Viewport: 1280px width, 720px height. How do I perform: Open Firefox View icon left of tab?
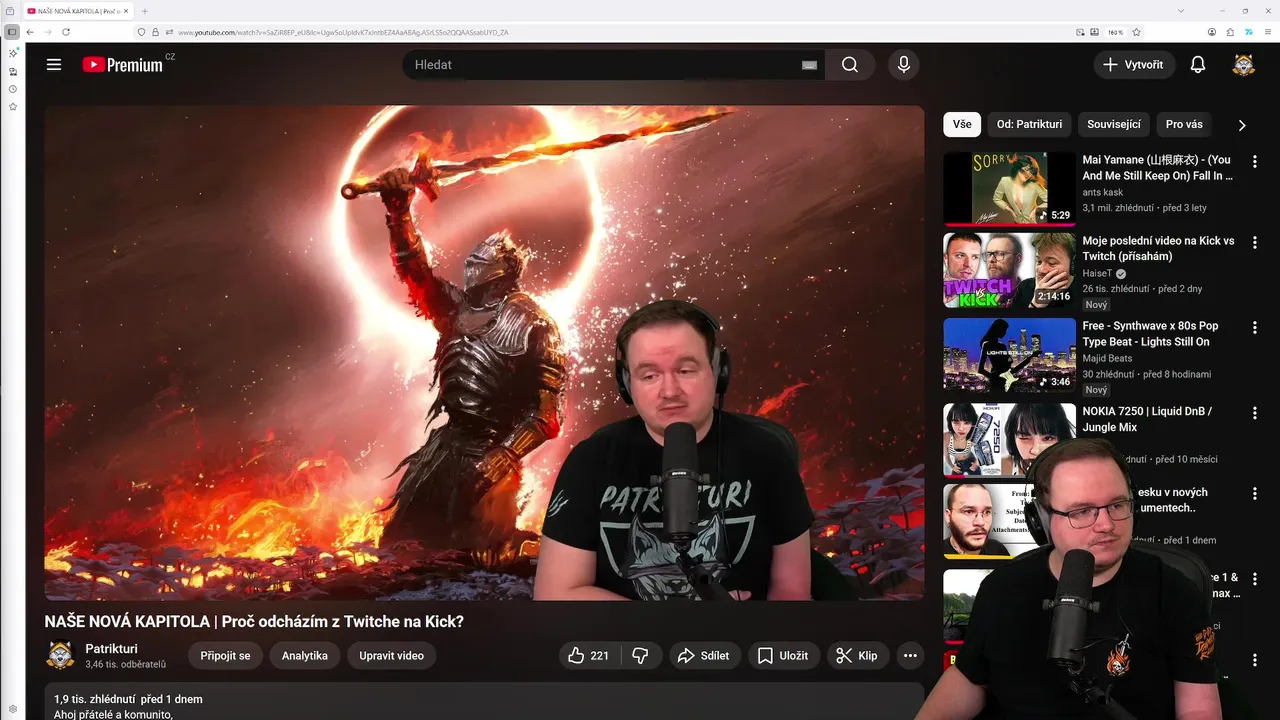click(10, 11)
